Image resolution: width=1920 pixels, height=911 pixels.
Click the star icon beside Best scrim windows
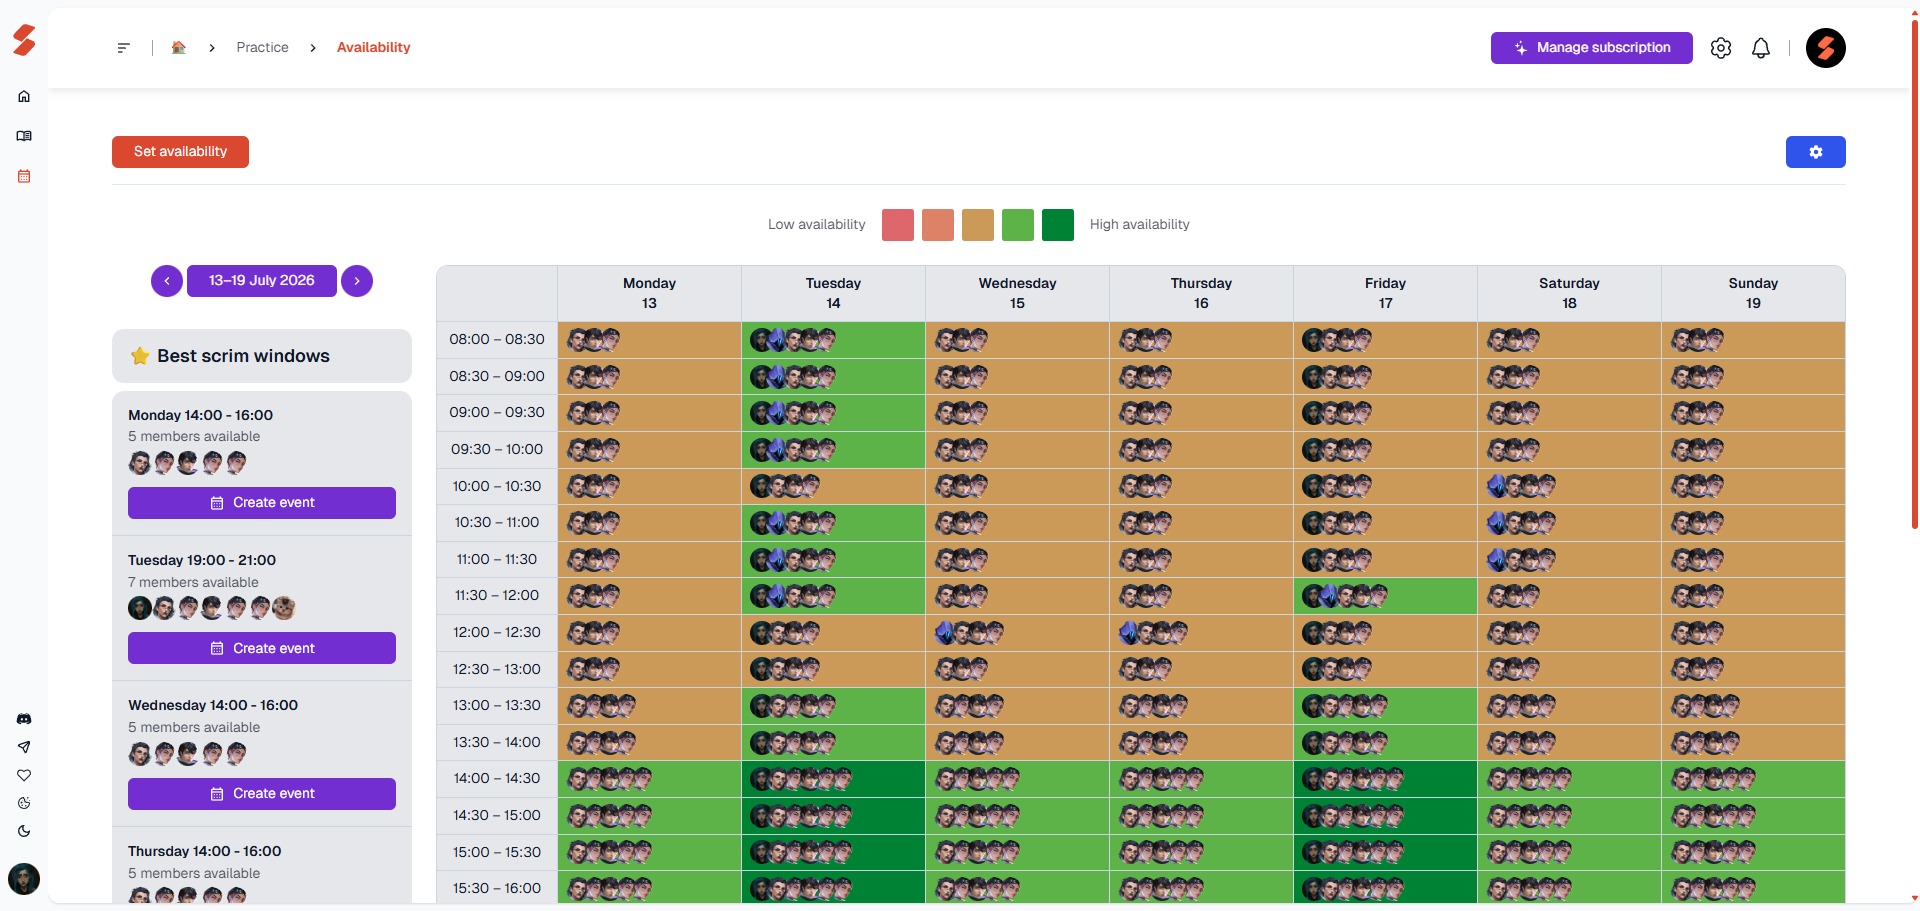click(x=140, y=356)
